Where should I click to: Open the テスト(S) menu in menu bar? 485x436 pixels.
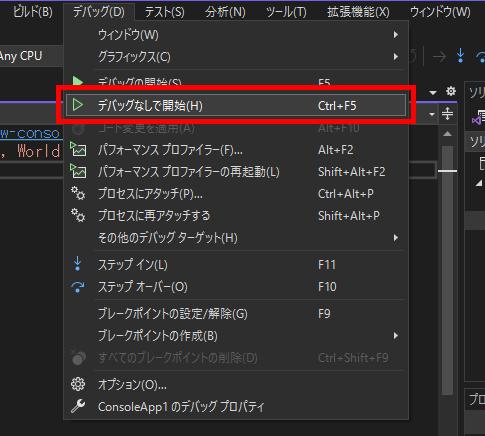click(164, 12)
